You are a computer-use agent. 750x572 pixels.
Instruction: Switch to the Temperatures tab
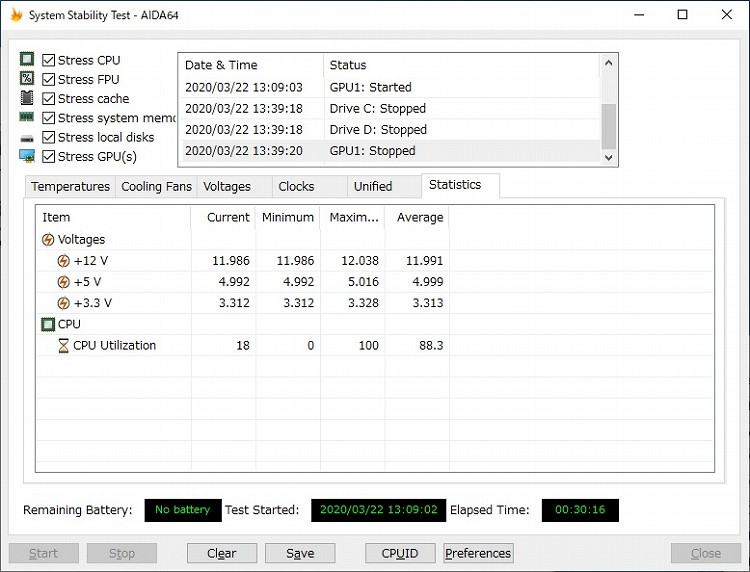70,186
